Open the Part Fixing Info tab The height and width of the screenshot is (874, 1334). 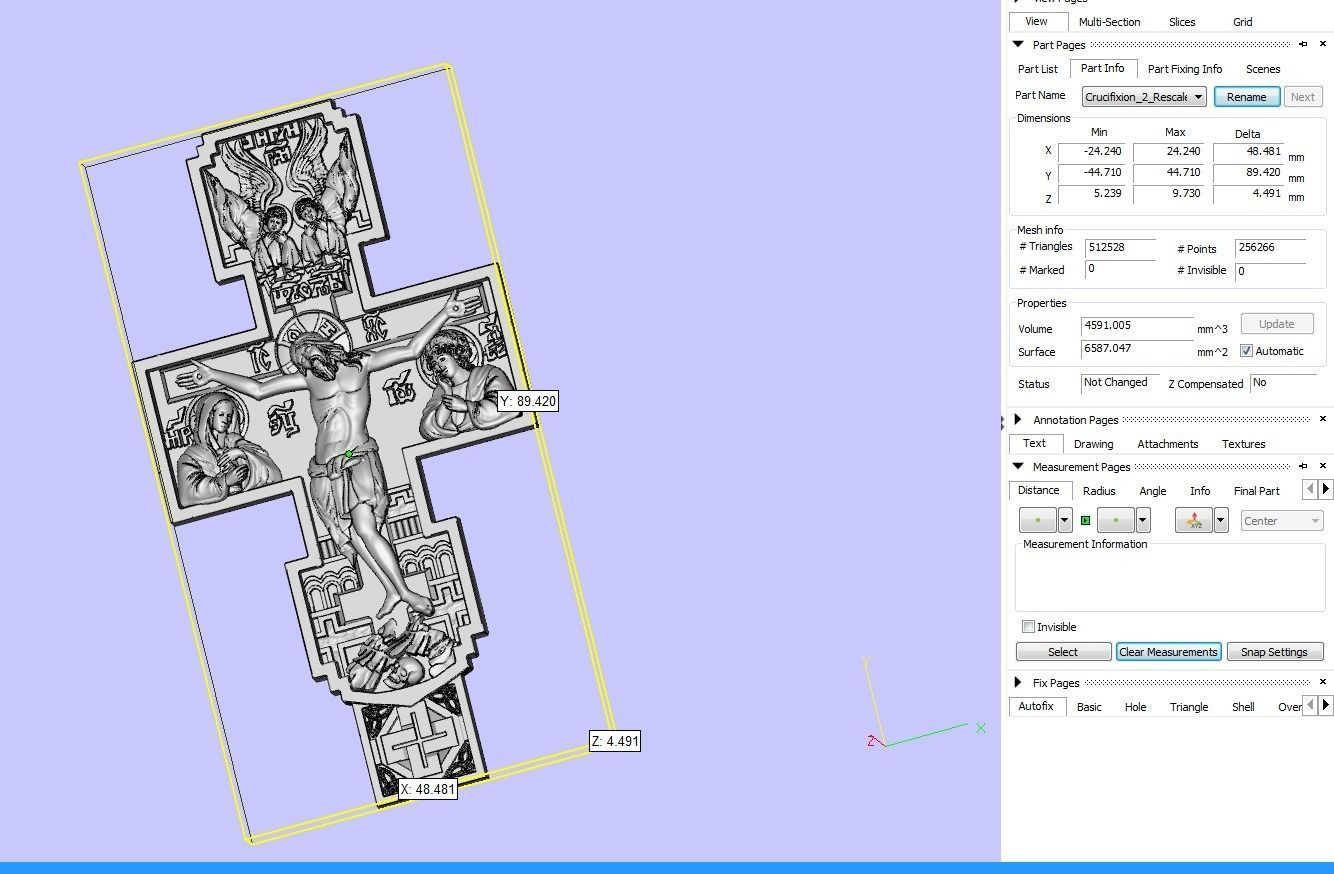1184,69
